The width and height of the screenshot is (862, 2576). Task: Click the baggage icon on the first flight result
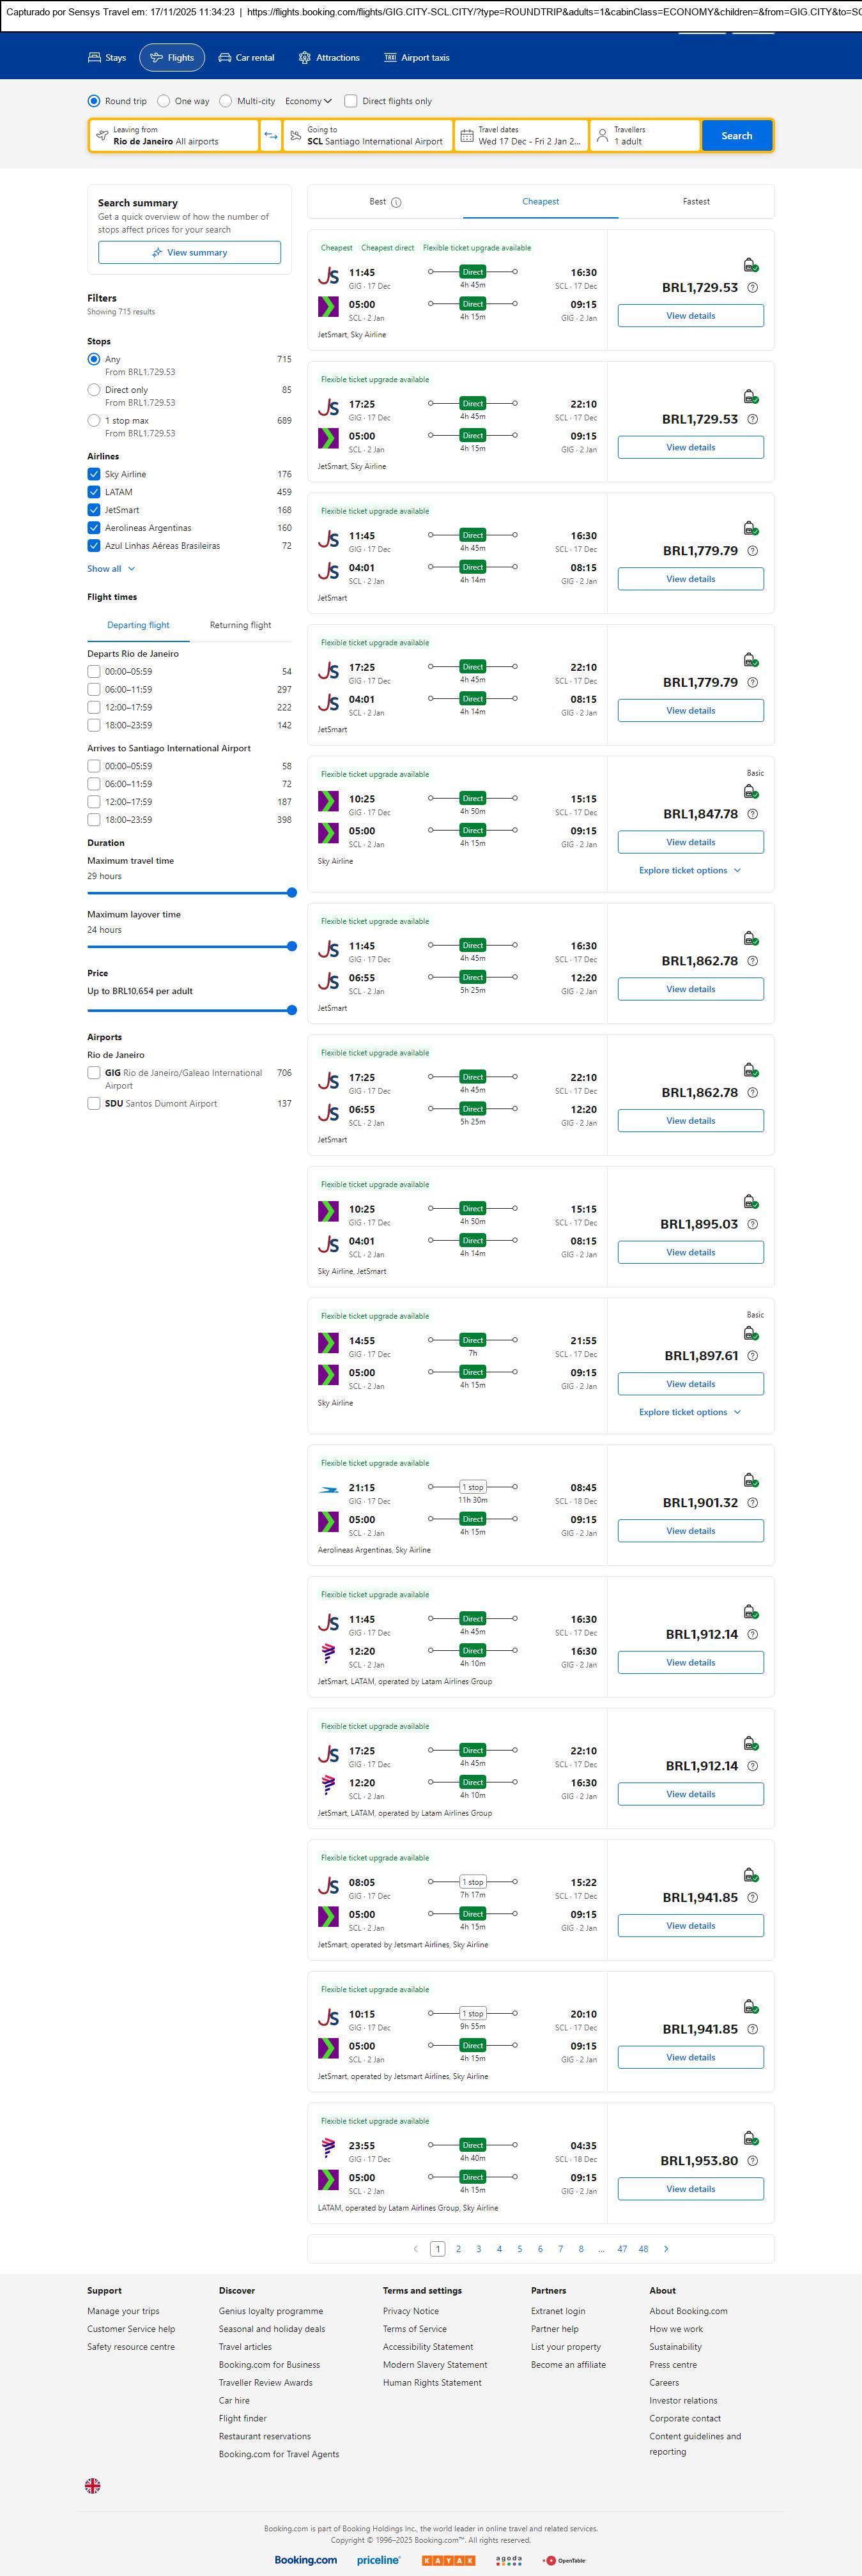pos(750,265)
